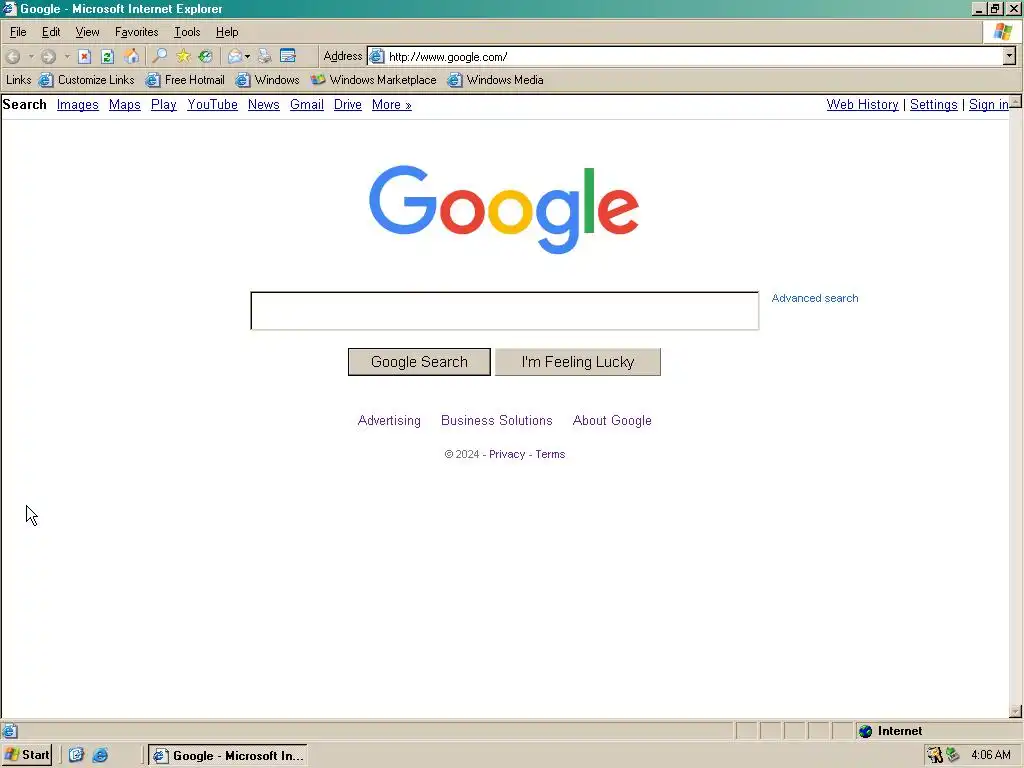Viewport: 1024px width, 768px height.
Task: Open the Settings link
Action: pyautogui.click(x=934, y=104)
